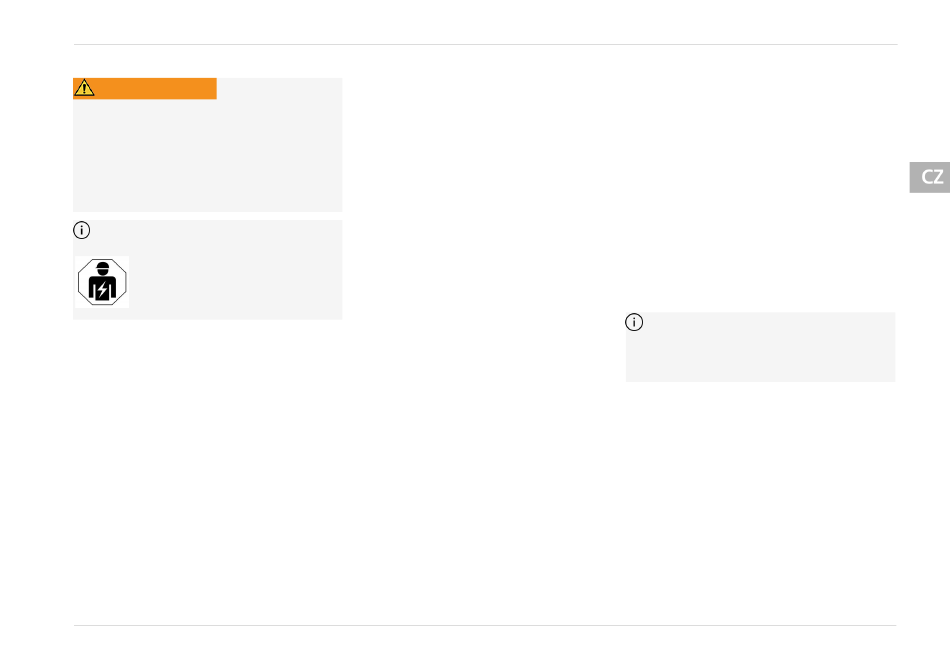This screenshot has height=670, width=950.
Task: Click the top horizontal header rule line
Action: tap(485, 44)
